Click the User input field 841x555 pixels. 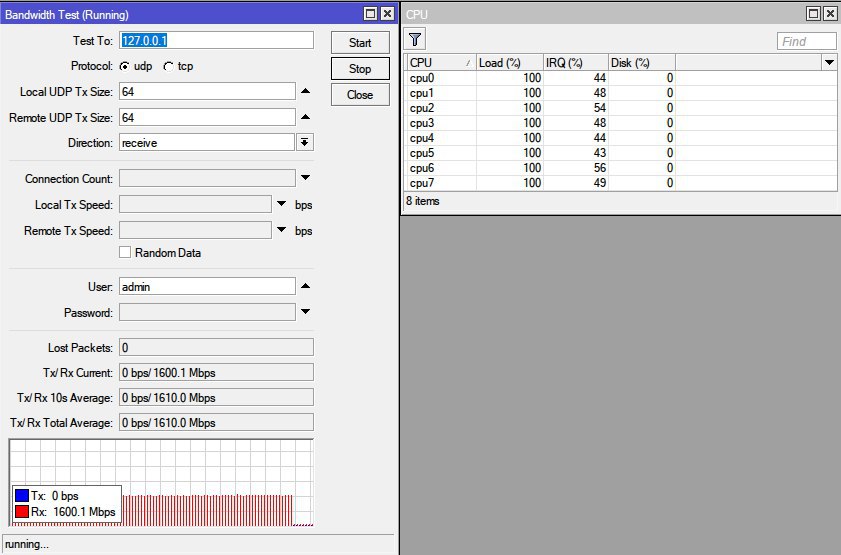[x=207, y=286]
